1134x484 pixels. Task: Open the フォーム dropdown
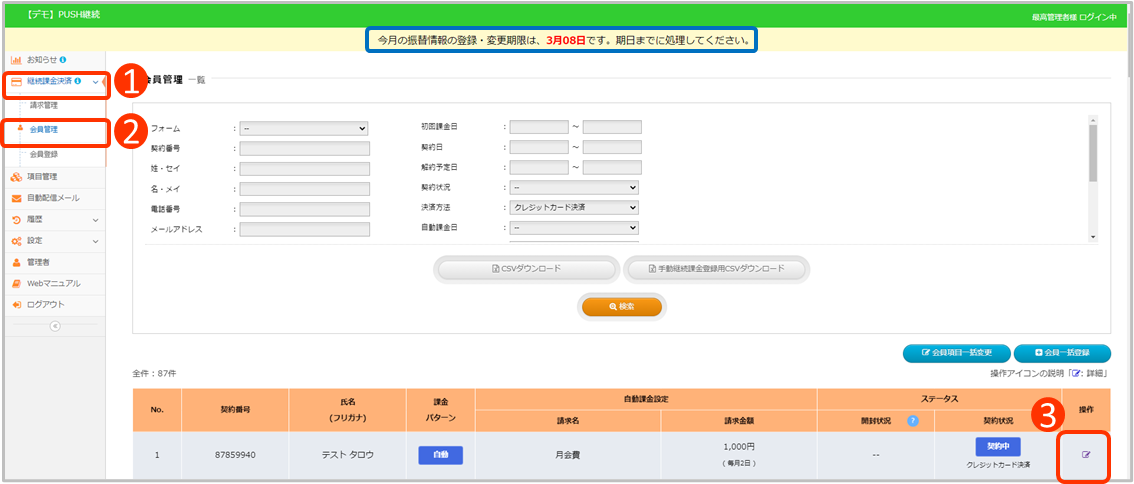tap(304, 128)
